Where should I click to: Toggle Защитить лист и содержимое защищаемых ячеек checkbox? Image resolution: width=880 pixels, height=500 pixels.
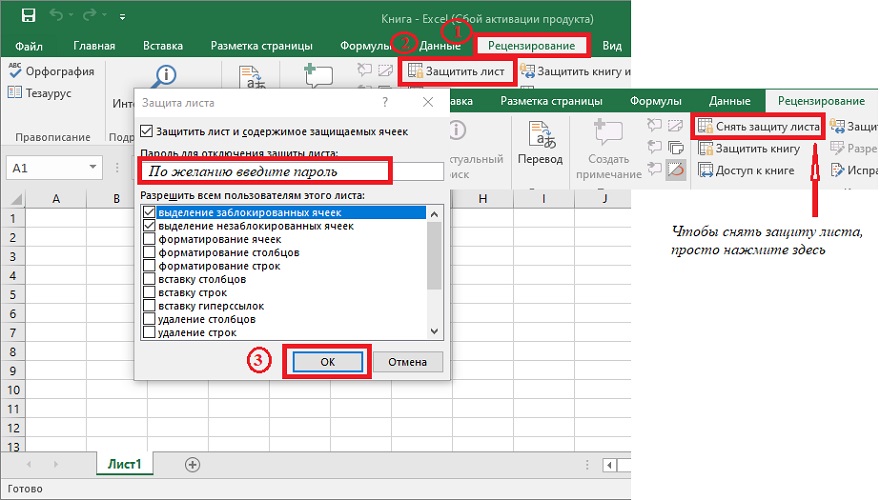point(146,131)
